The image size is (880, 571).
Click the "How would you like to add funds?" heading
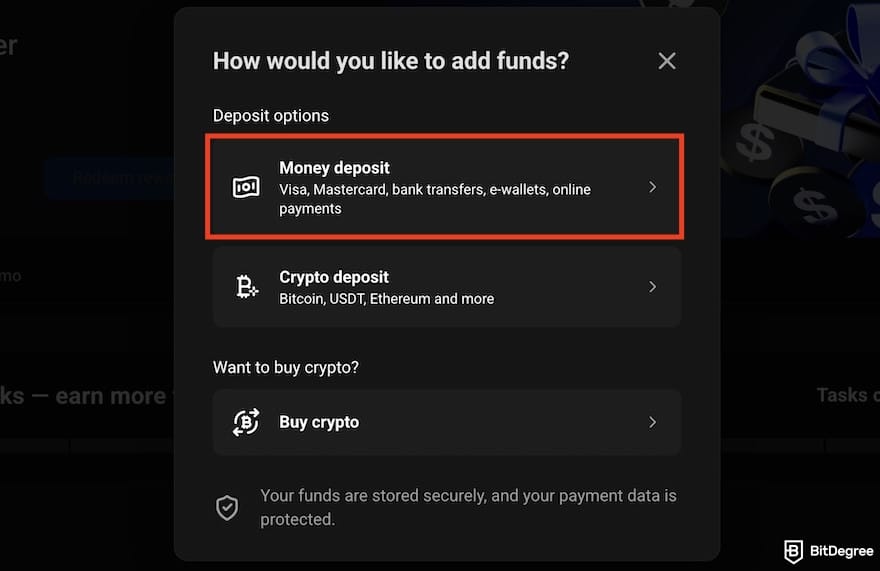pyautogui.click(x=391, y=61)
